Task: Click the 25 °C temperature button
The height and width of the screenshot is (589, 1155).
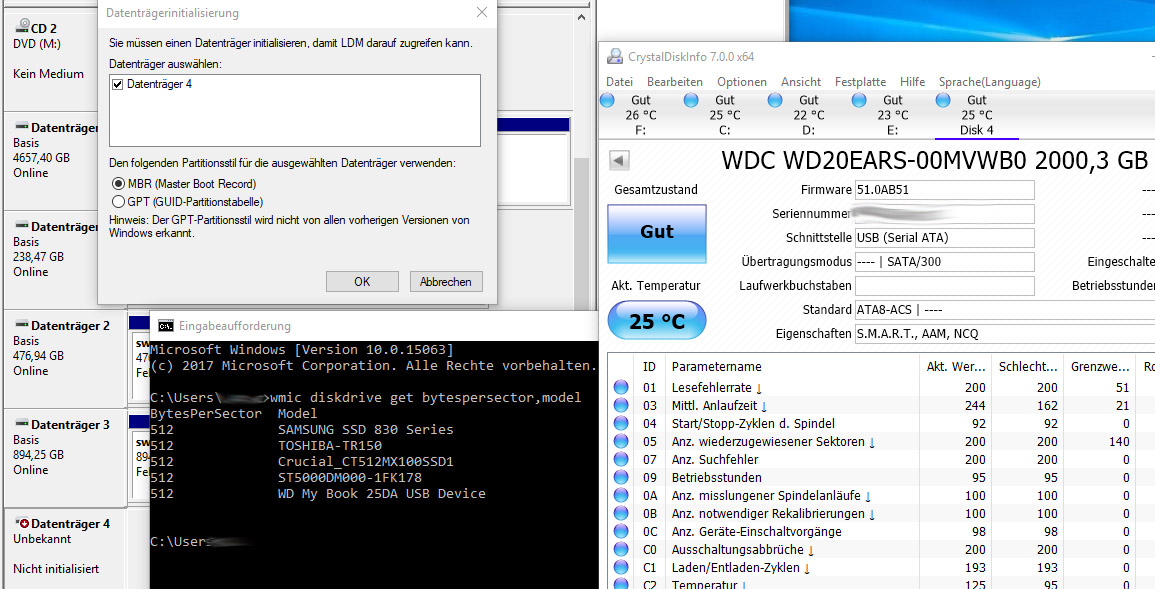Action: click(x=656, y=321)
